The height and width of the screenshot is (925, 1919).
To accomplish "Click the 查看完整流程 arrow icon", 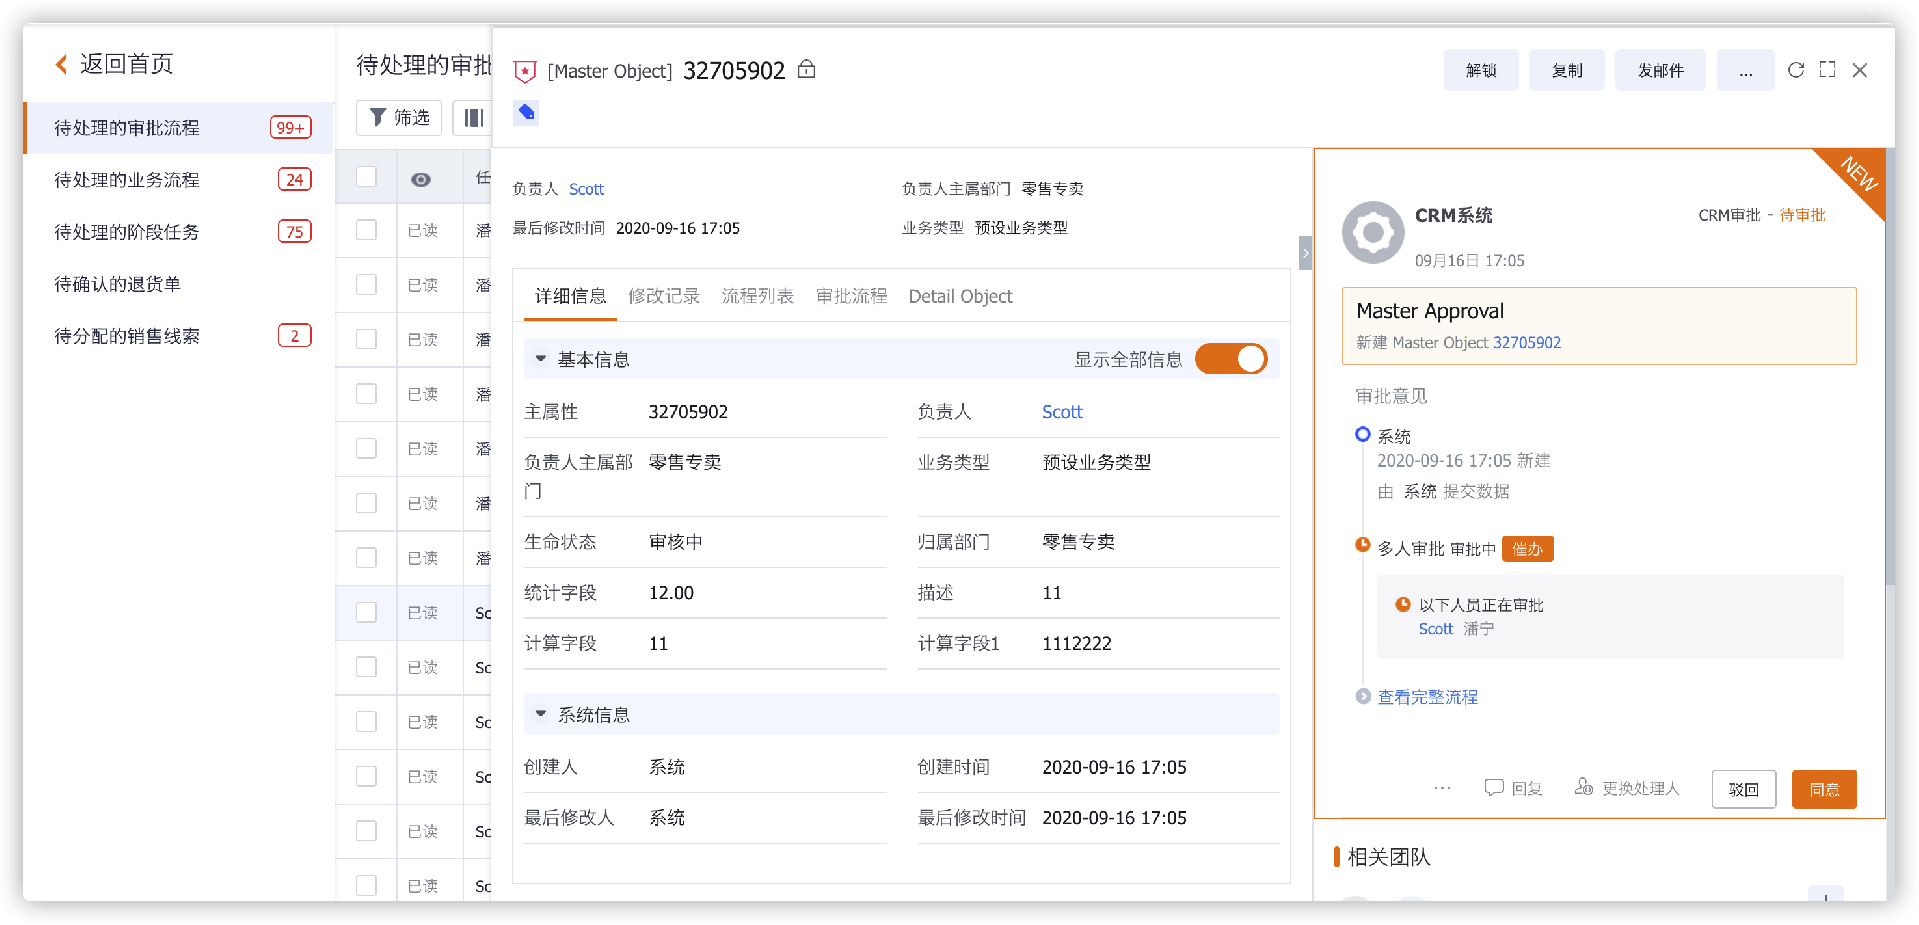I will [1363, 696].
